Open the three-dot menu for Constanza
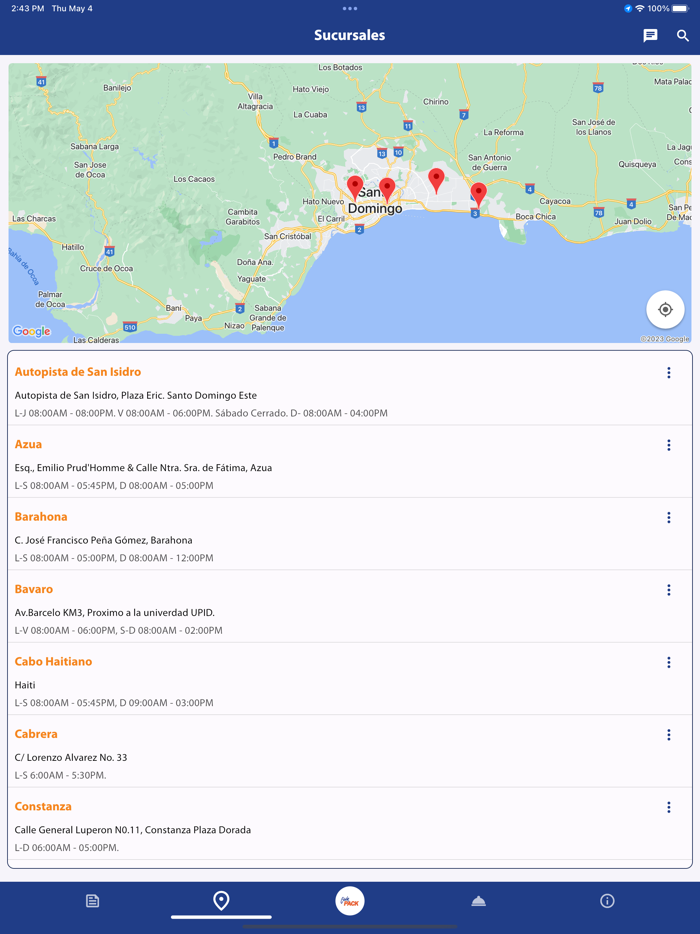 (668, 807)
